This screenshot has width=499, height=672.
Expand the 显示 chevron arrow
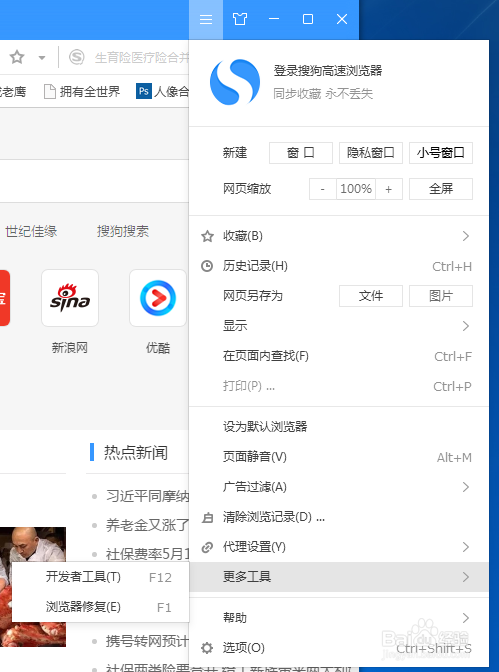click(466, 326)
